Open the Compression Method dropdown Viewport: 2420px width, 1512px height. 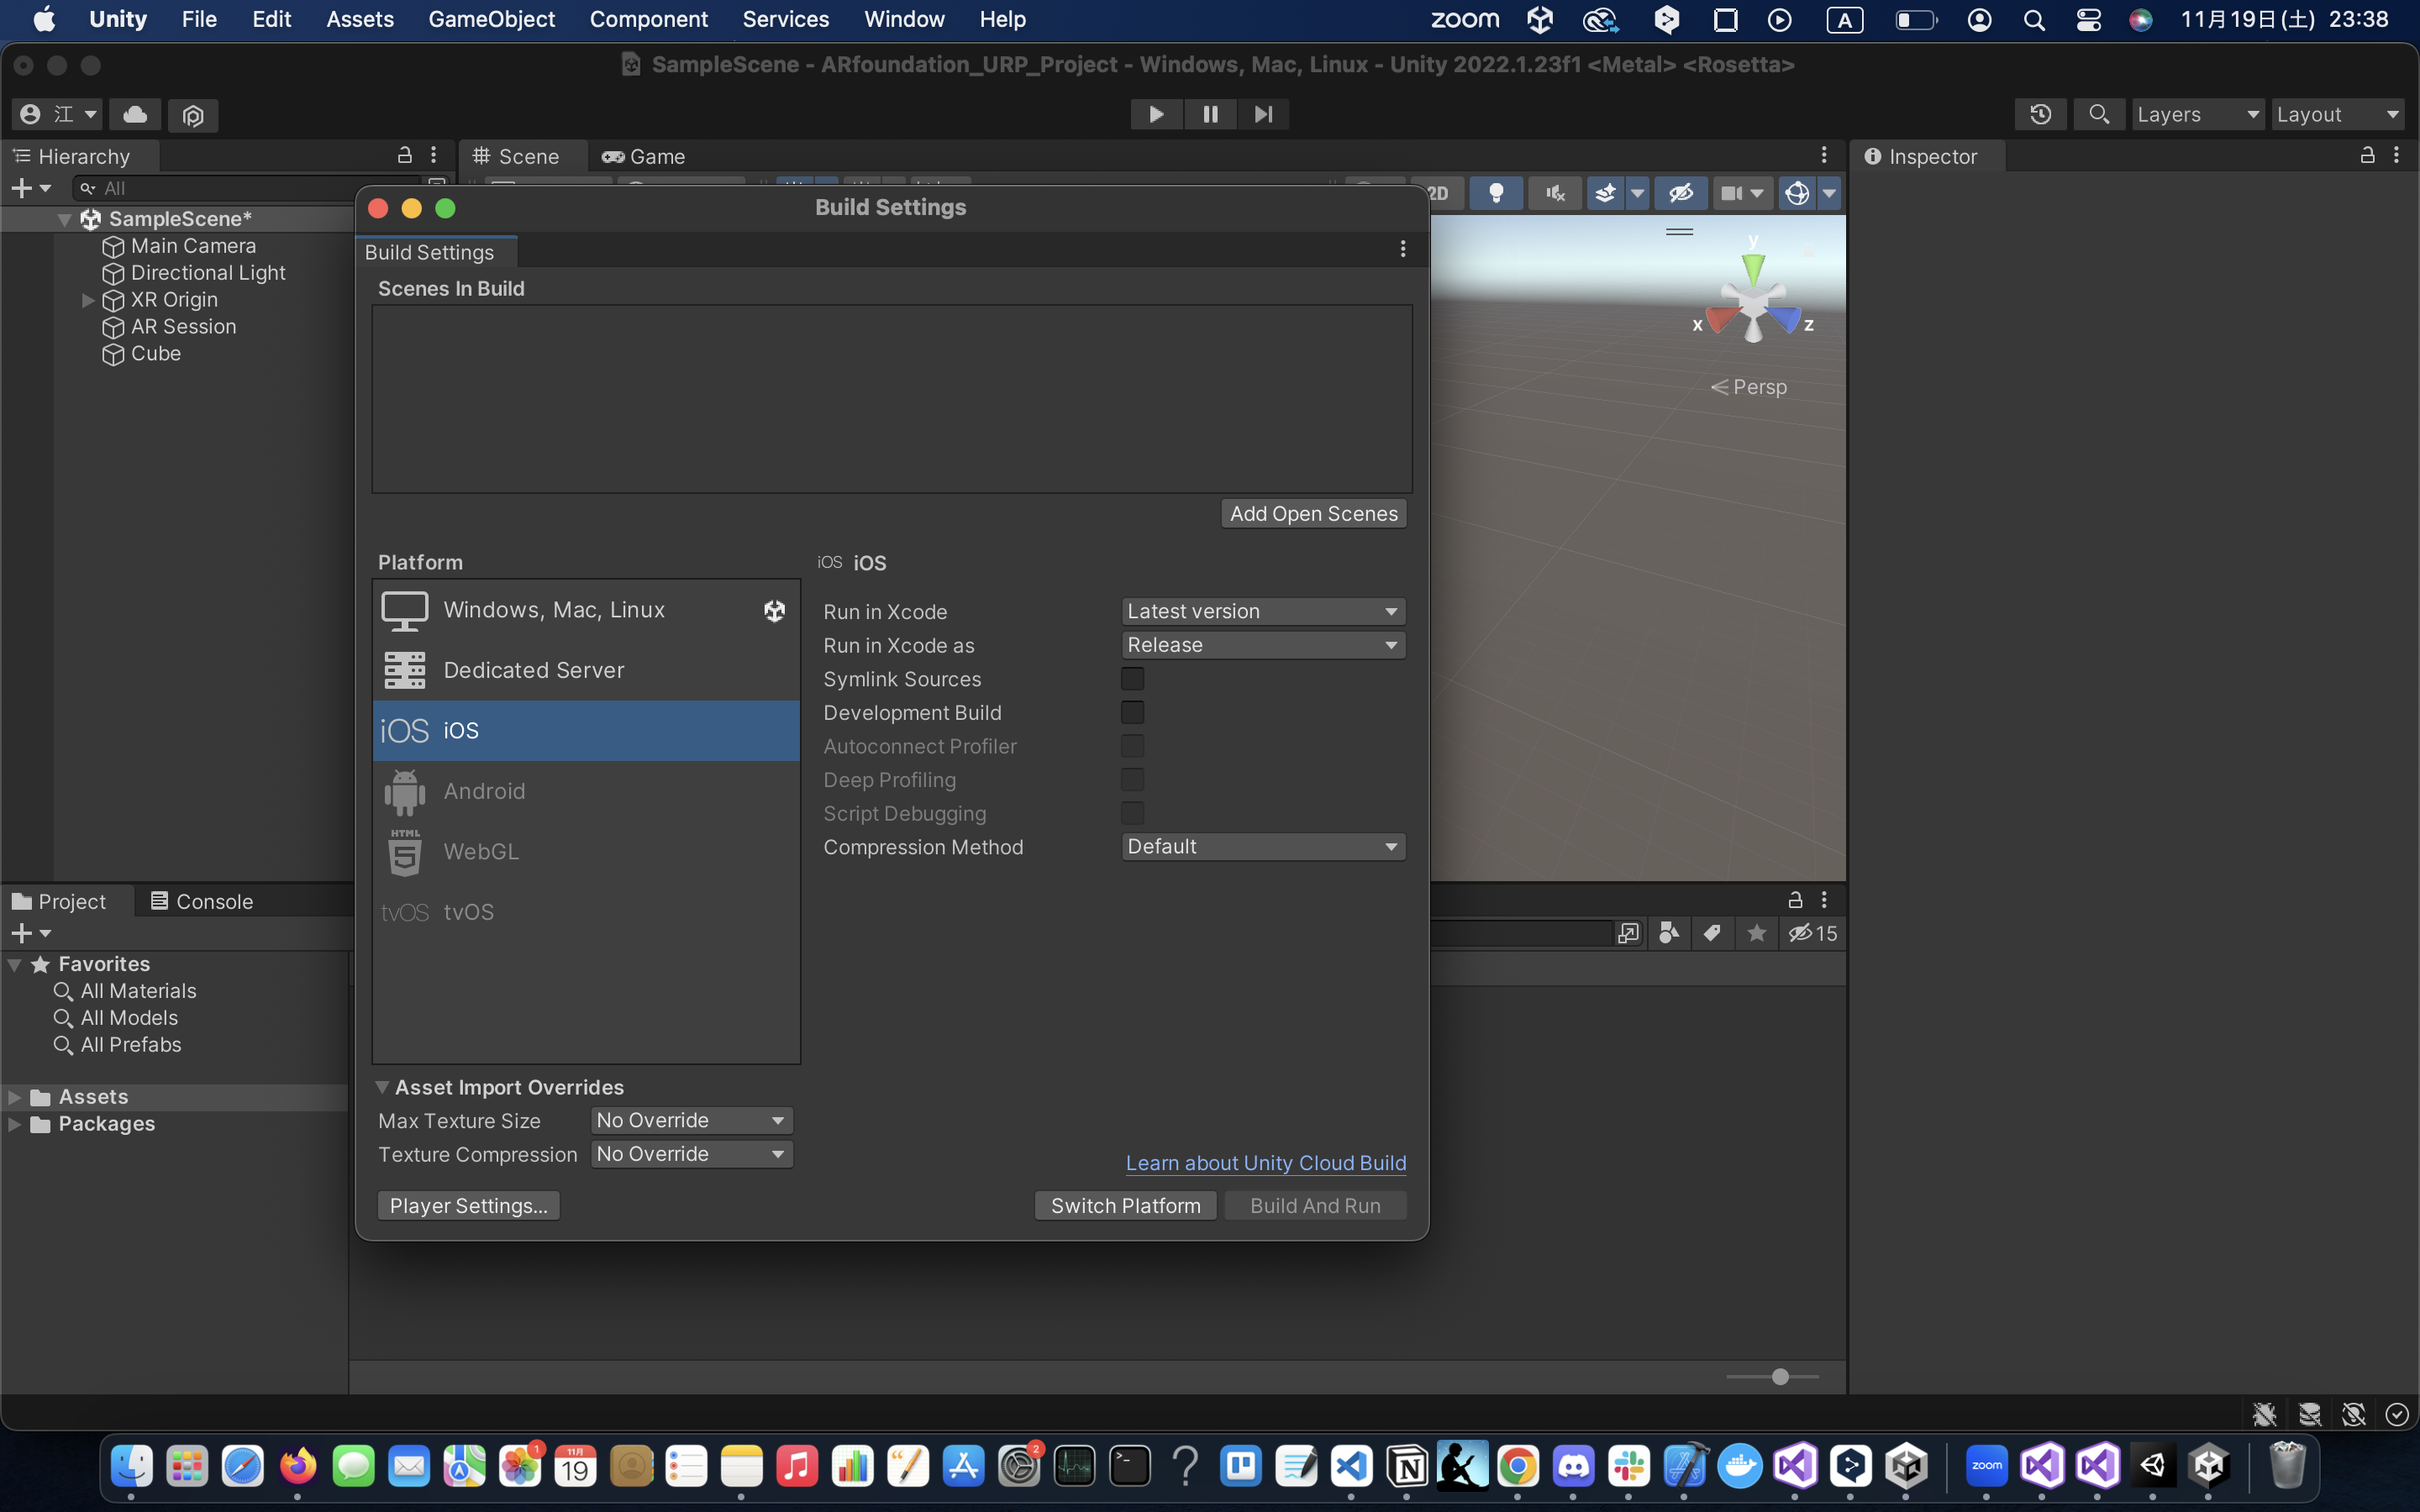coord(1263,846)
